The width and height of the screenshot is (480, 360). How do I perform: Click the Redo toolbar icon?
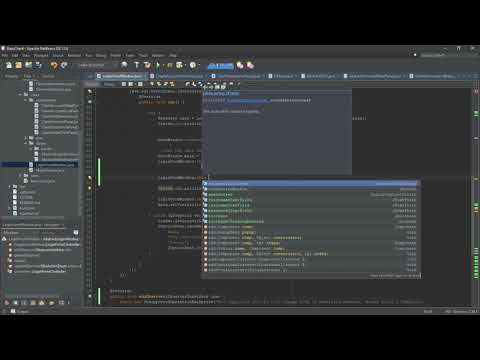click(64, 65)
